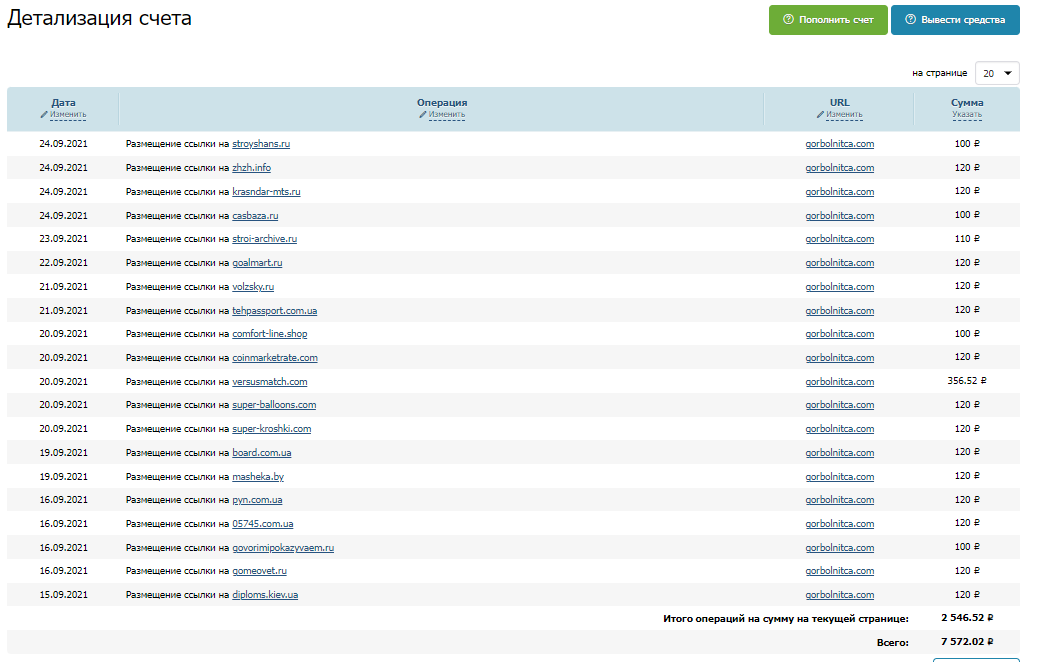Screen dimensions: 1040x662
Task: Click Указать under the Сумма column header
Action: click(x=967, y=114)
